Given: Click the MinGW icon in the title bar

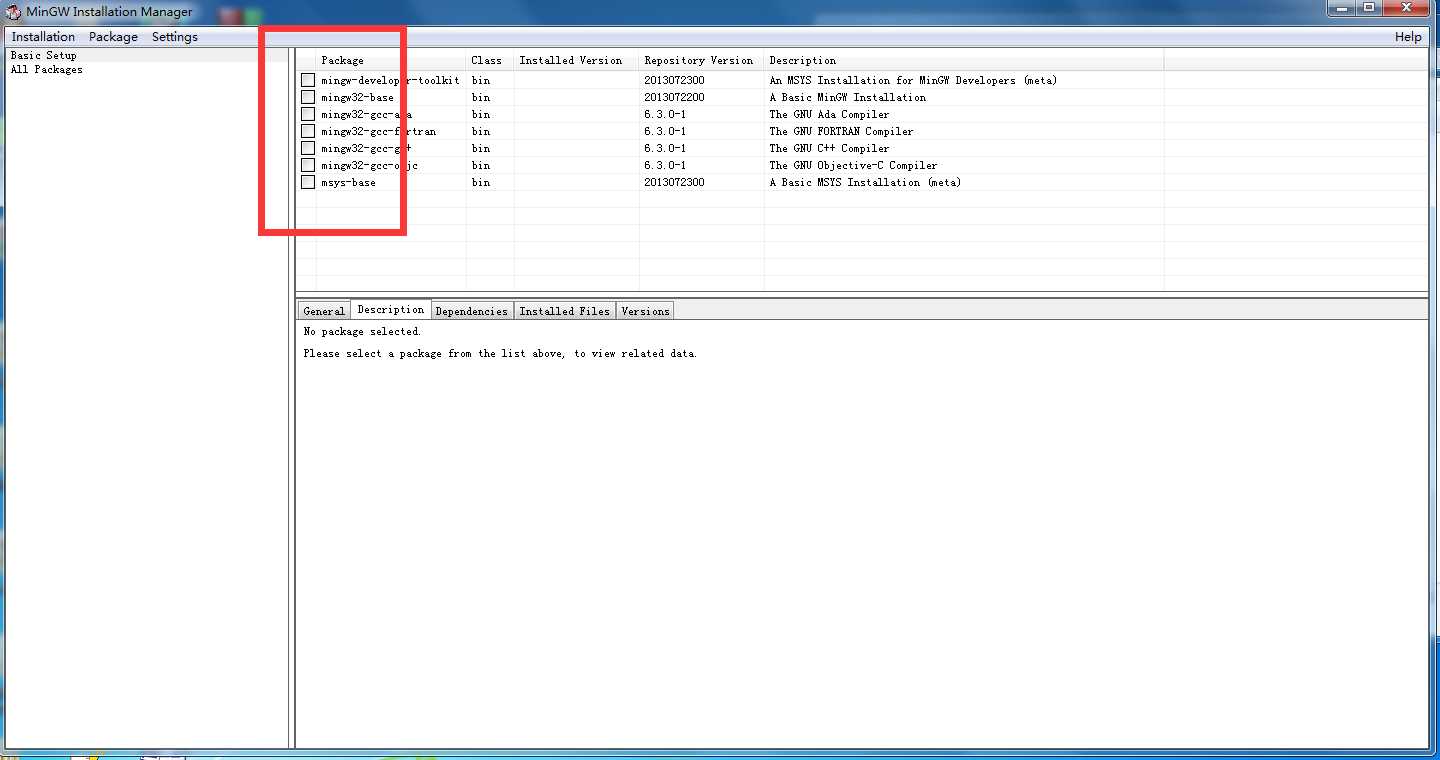Looking at the screenshot, I should click(14, 12).
